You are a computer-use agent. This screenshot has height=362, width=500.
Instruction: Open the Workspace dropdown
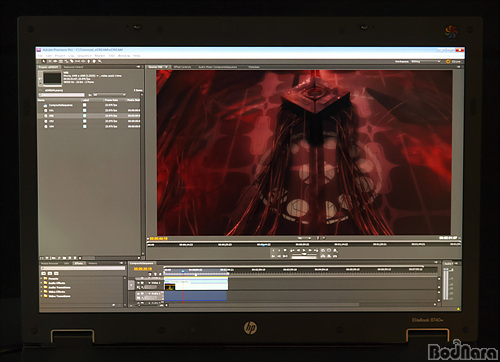pyautogui.click(x=426, y=62)
